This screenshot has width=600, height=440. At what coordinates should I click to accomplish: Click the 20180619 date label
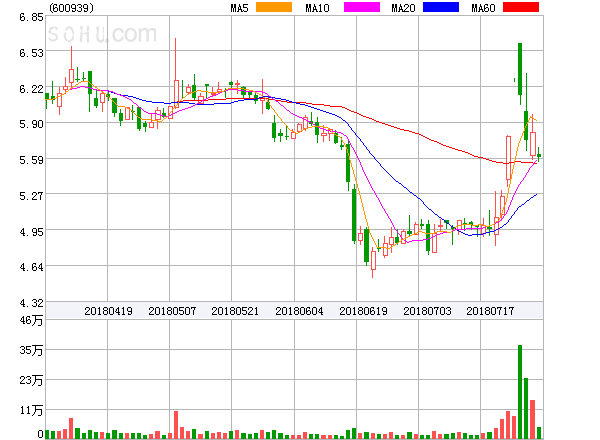(363, 311)
